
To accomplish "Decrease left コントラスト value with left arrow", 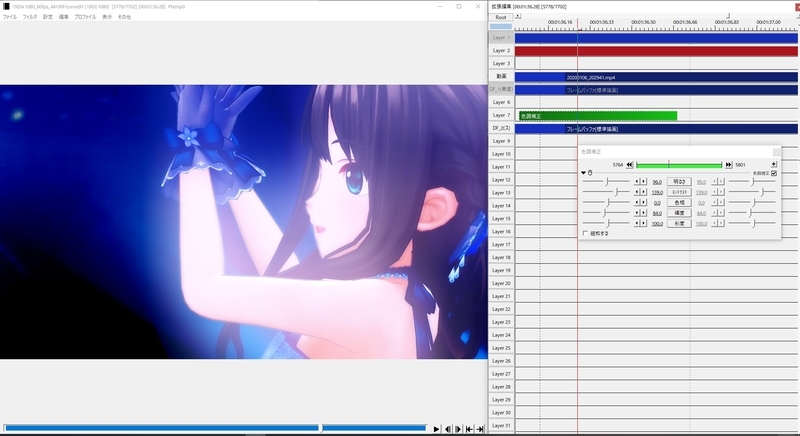I will (x=637, y=192).
